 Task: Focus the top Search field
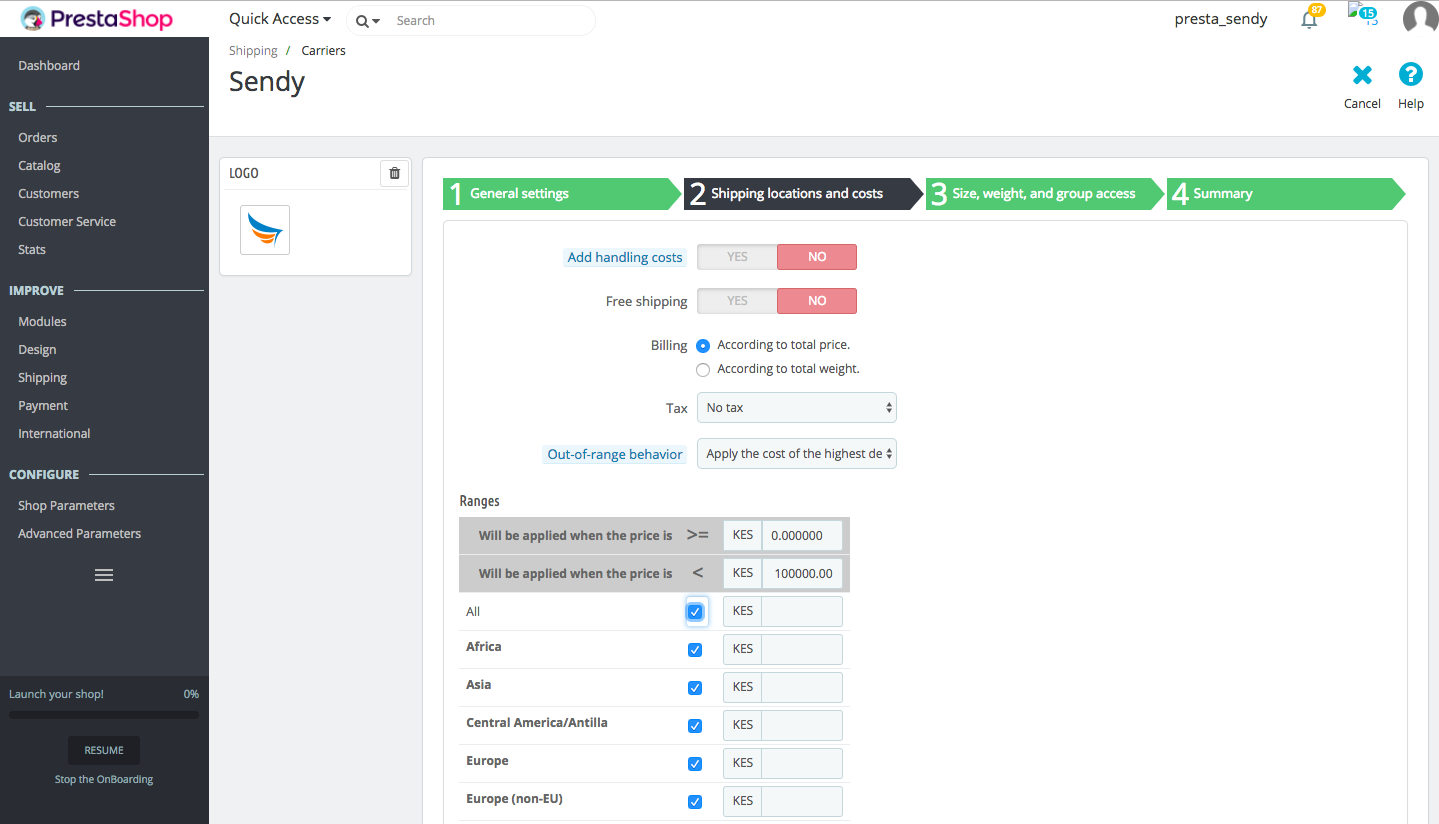point(490,21)
